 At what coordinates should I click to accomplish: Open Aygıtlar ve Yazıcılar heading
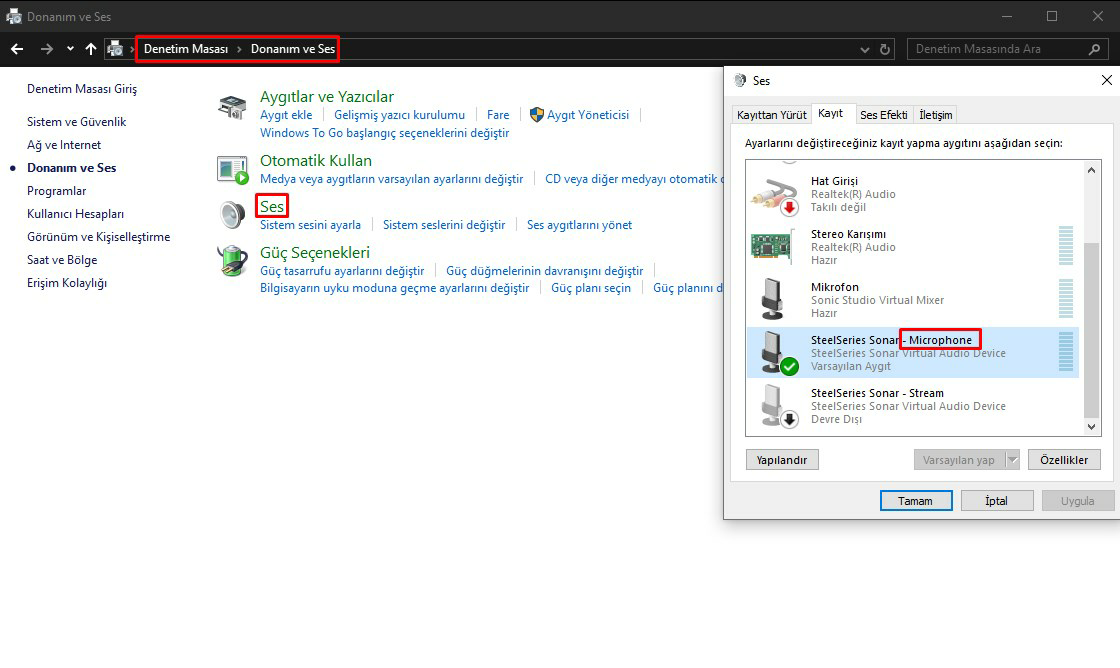click(x=326, y=96)
